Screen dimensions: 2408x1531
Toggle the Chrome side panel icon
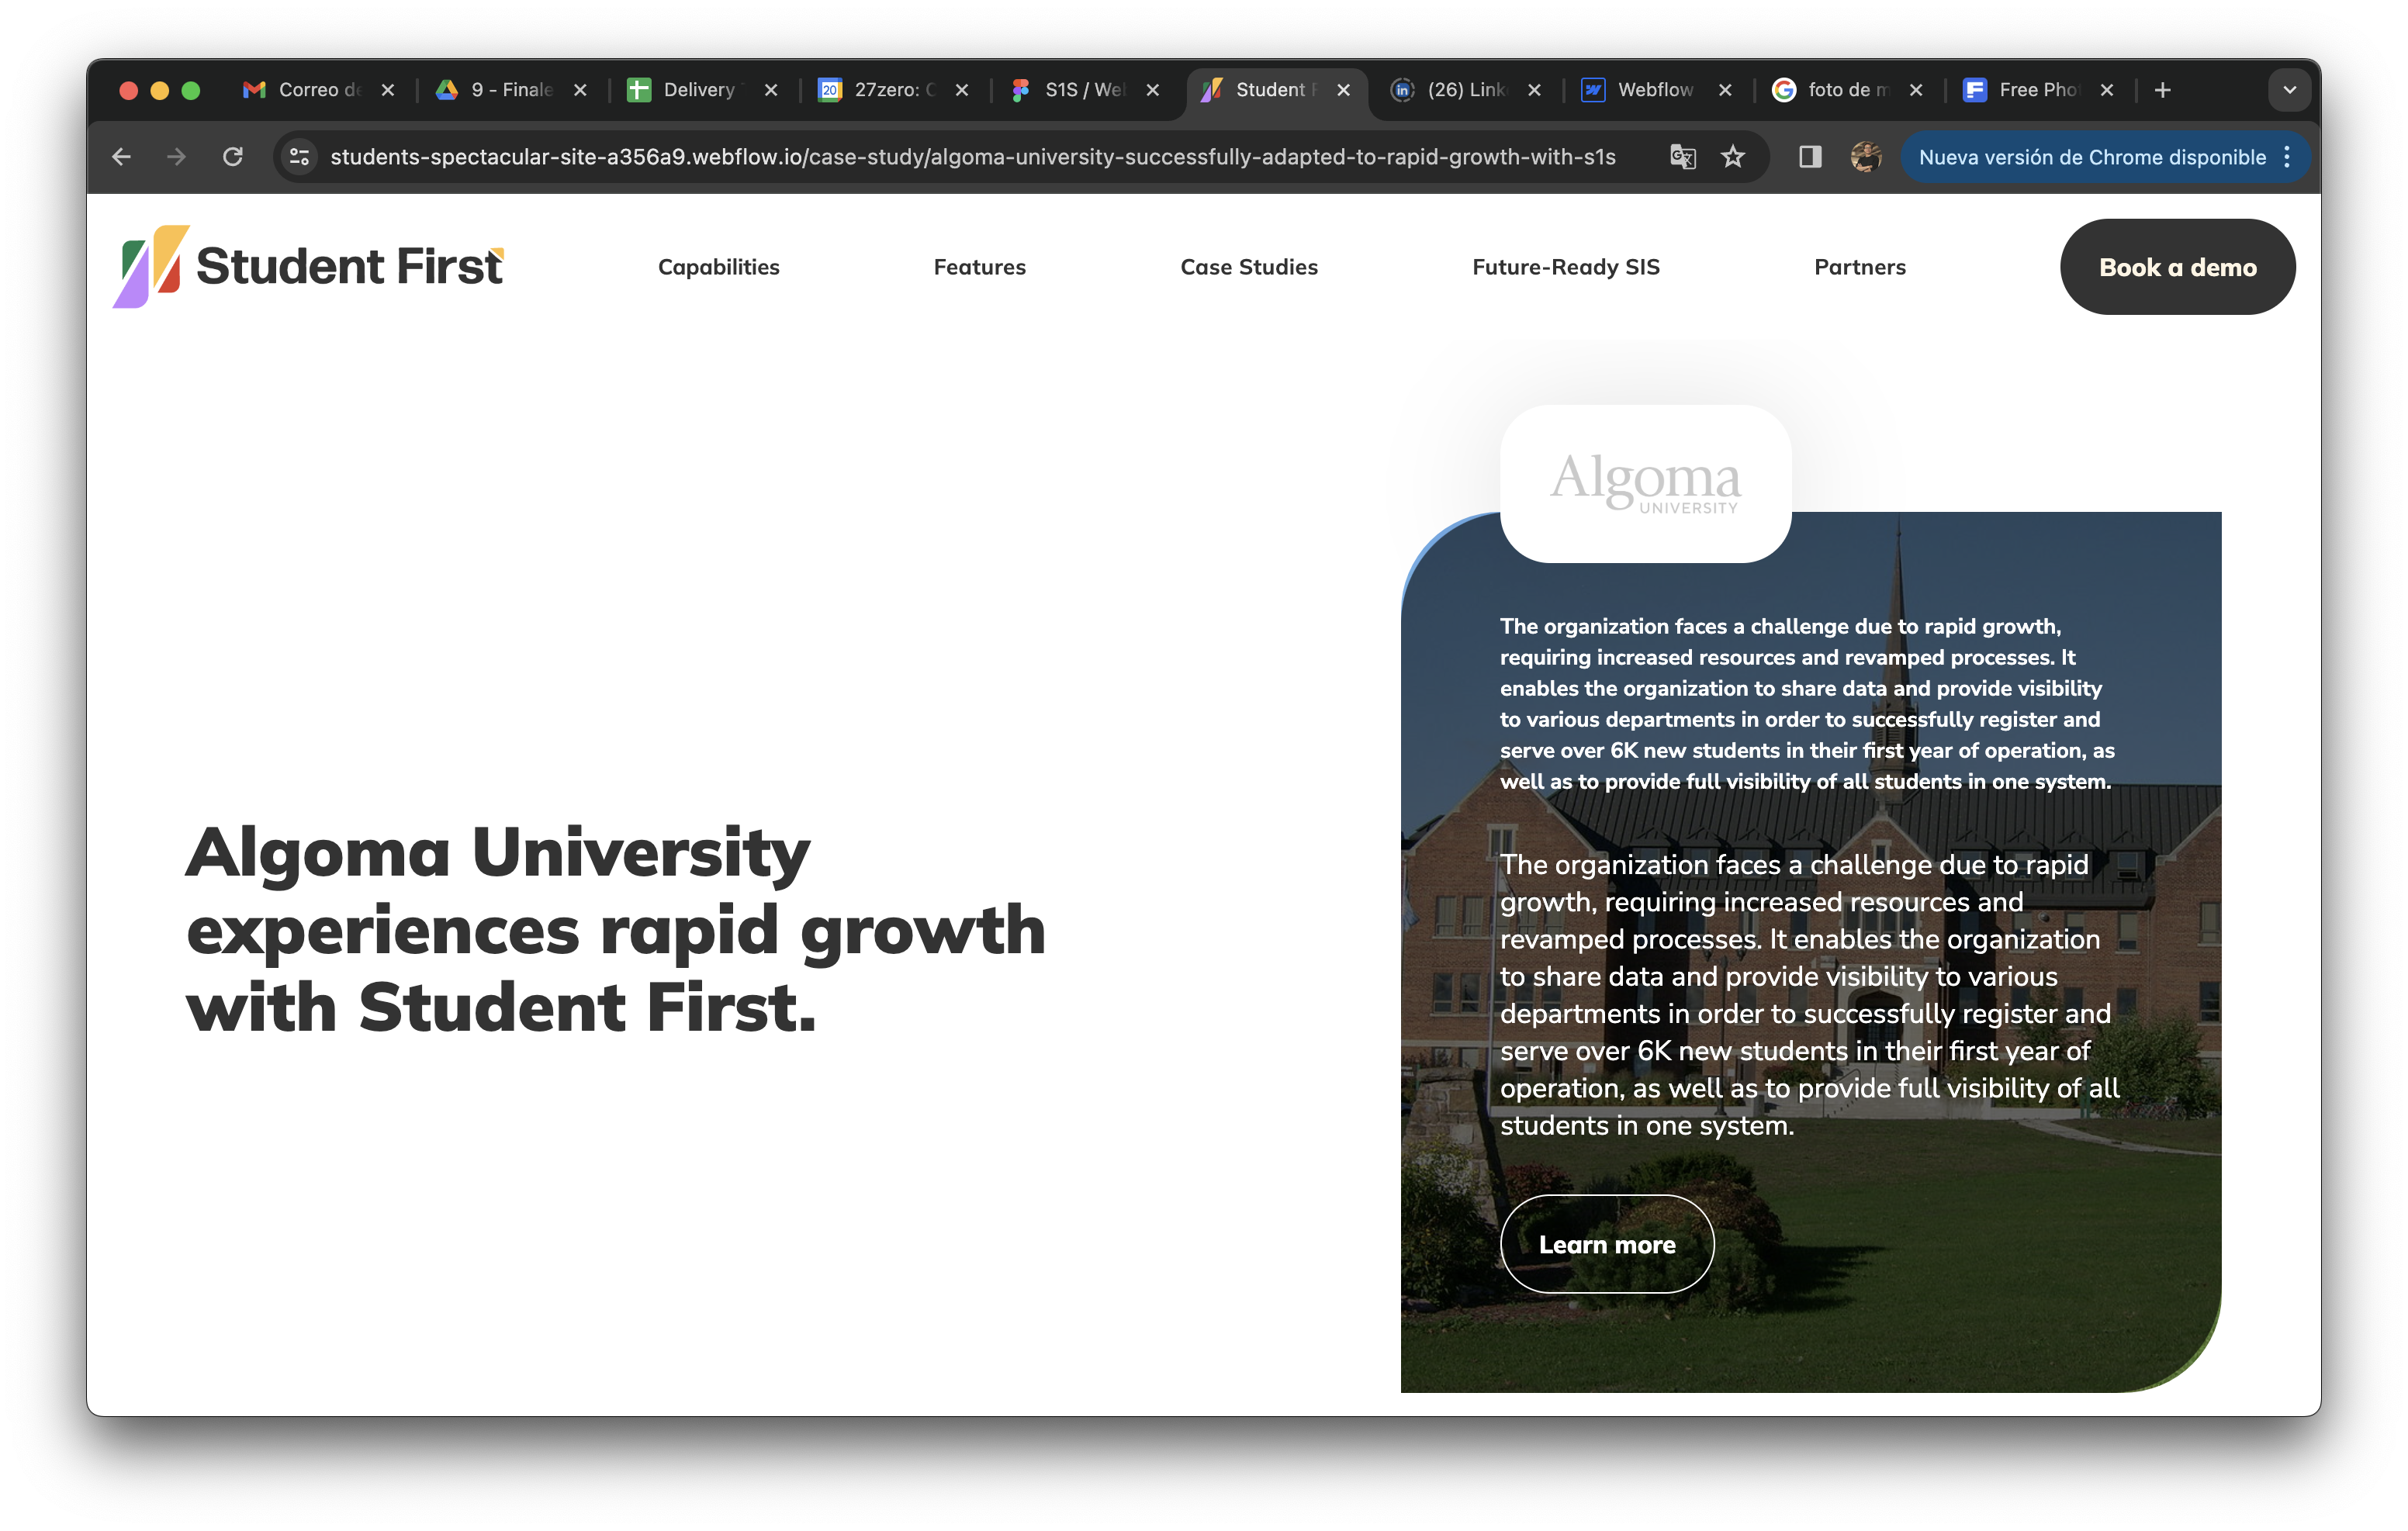(x=1809, y=157)
